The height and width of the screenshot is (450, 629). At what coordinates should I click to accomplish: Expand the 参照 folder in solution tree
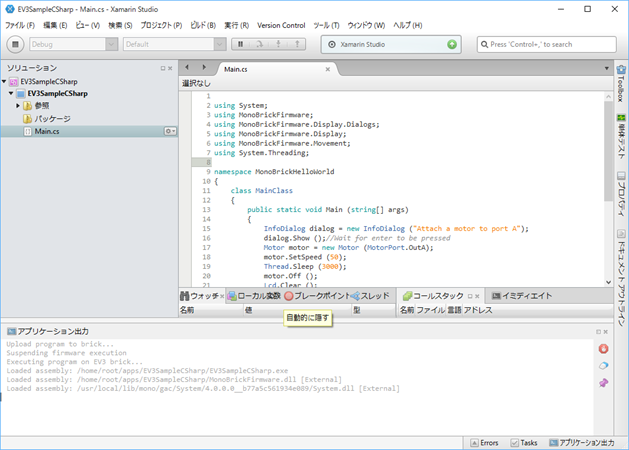tap(18, 105)
